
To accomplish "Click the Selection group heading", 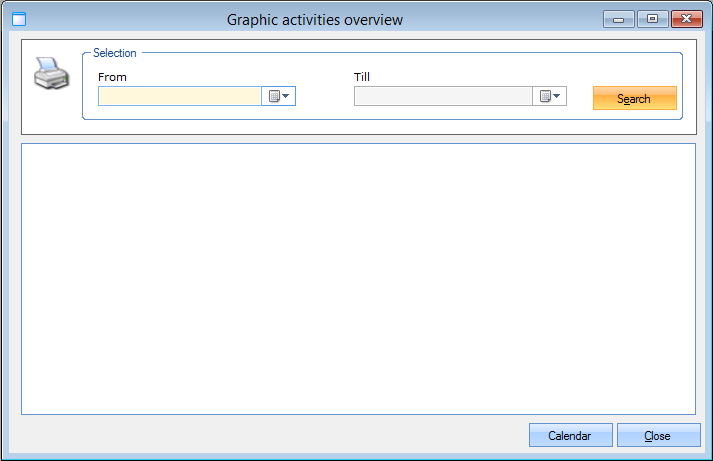I will [x=114, y=53].
